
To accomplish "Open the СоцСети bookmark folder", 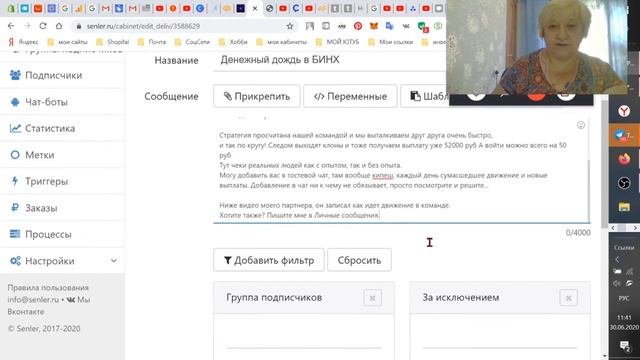I will pyautogui.click(x=192, y=42).
